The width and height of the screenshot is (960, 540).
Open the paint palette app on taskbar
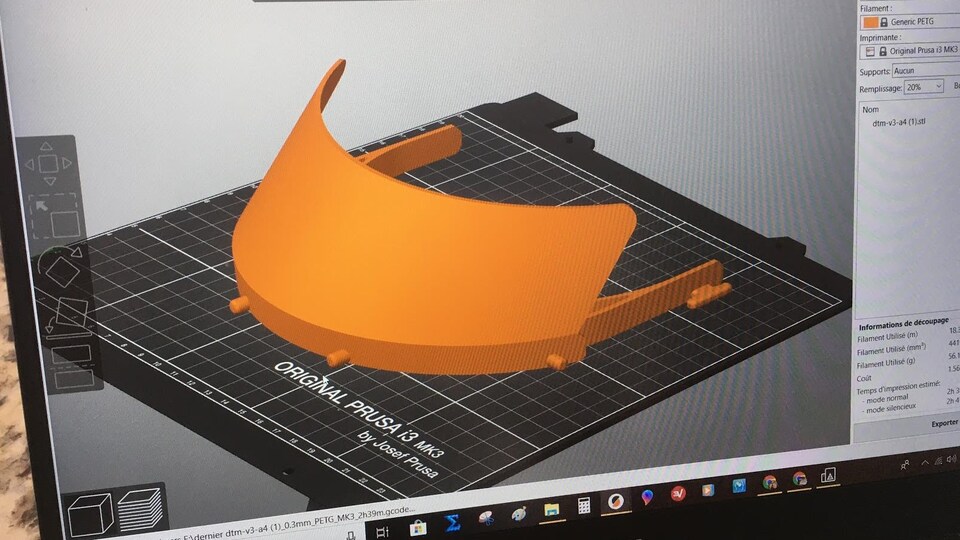519,514
